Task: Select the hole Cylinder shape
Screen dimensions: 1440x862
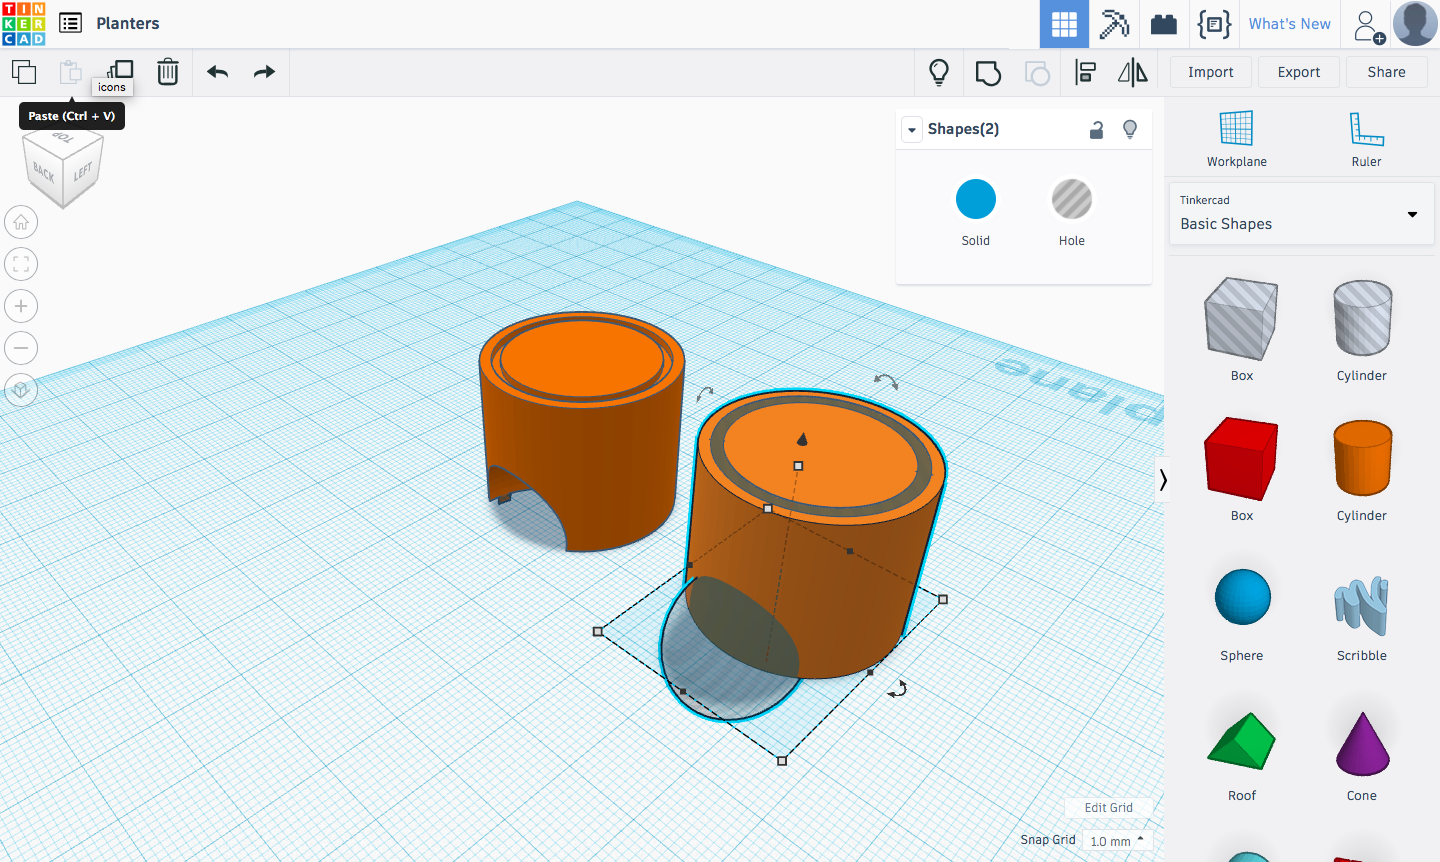Action: tap(1362, 319)
